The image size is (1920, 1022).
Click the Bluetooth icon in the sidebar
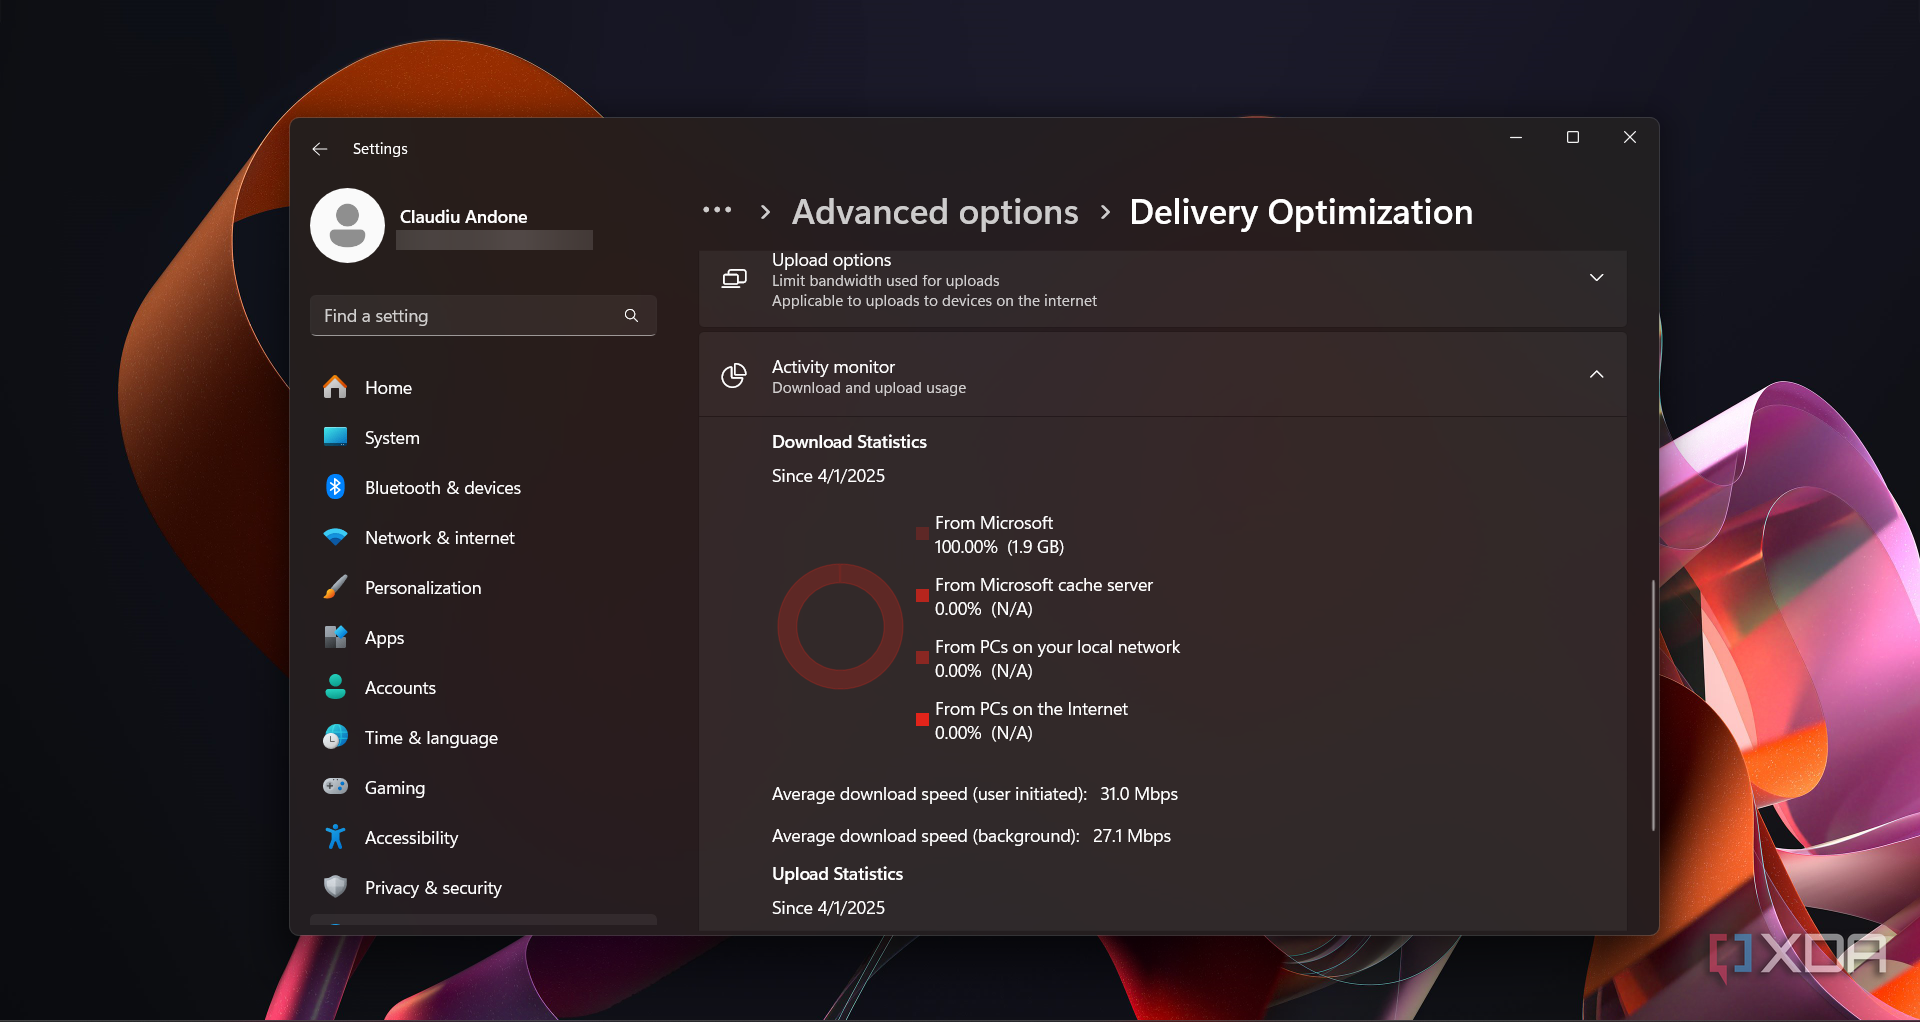click(335, 487)
